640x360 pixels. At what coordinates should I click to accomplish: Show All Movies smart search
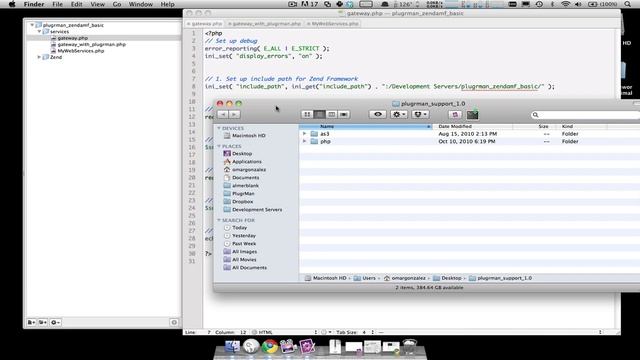240,260
